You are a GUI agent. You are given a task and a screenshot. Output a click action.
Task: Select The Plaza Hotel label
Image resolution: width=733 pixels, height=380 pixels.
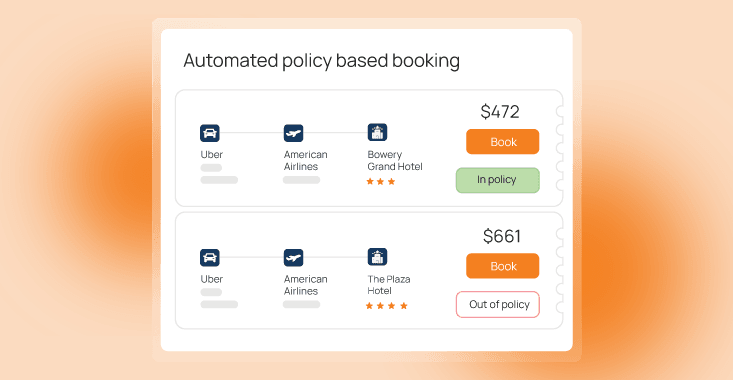click(x=389, y=285)
